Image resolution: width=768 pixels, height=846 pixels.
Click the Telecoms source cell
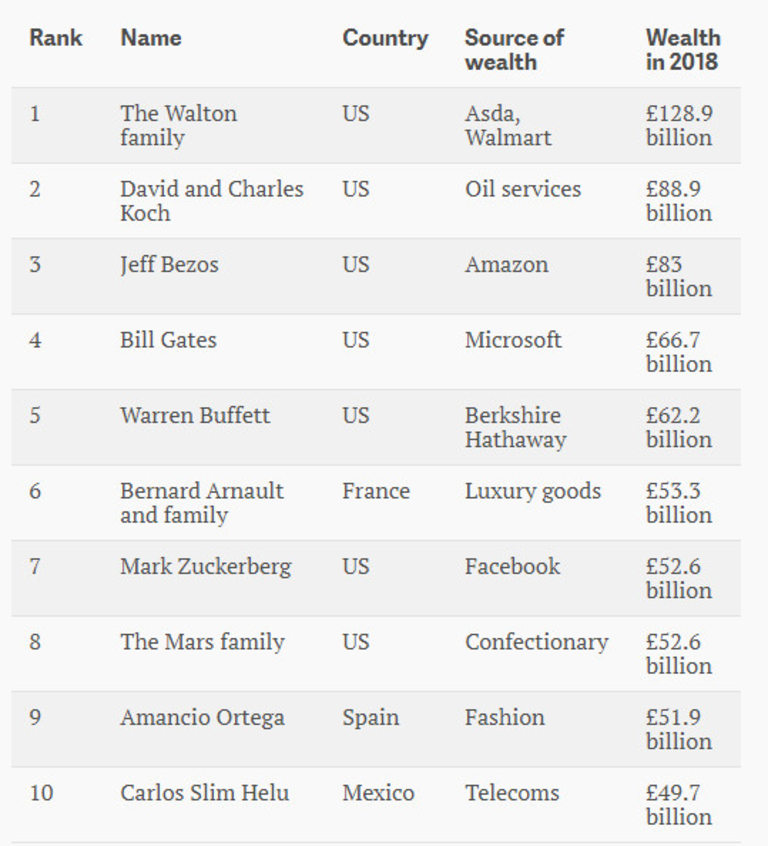[x=511, y=793]
